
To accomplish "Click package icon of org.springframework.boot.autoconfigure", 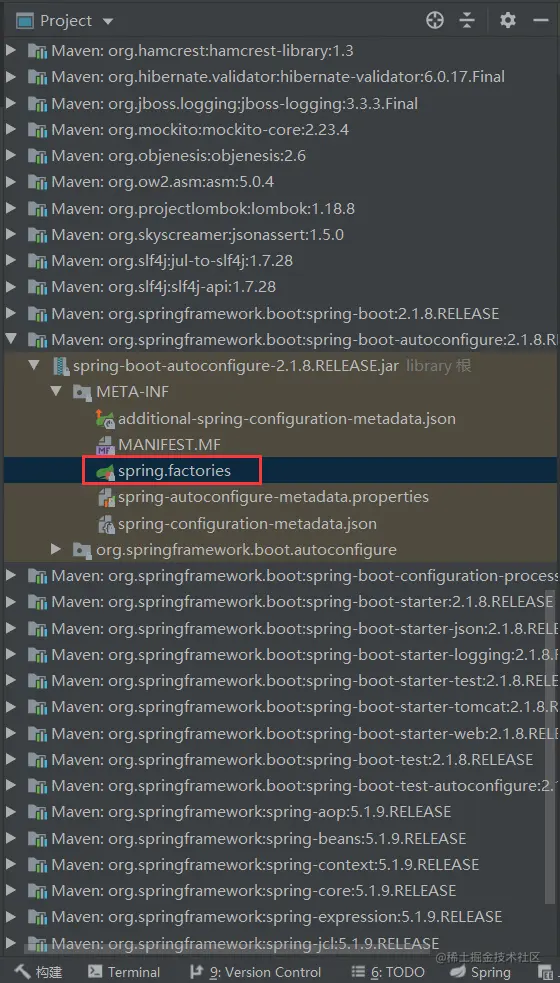I will point(83,550).
